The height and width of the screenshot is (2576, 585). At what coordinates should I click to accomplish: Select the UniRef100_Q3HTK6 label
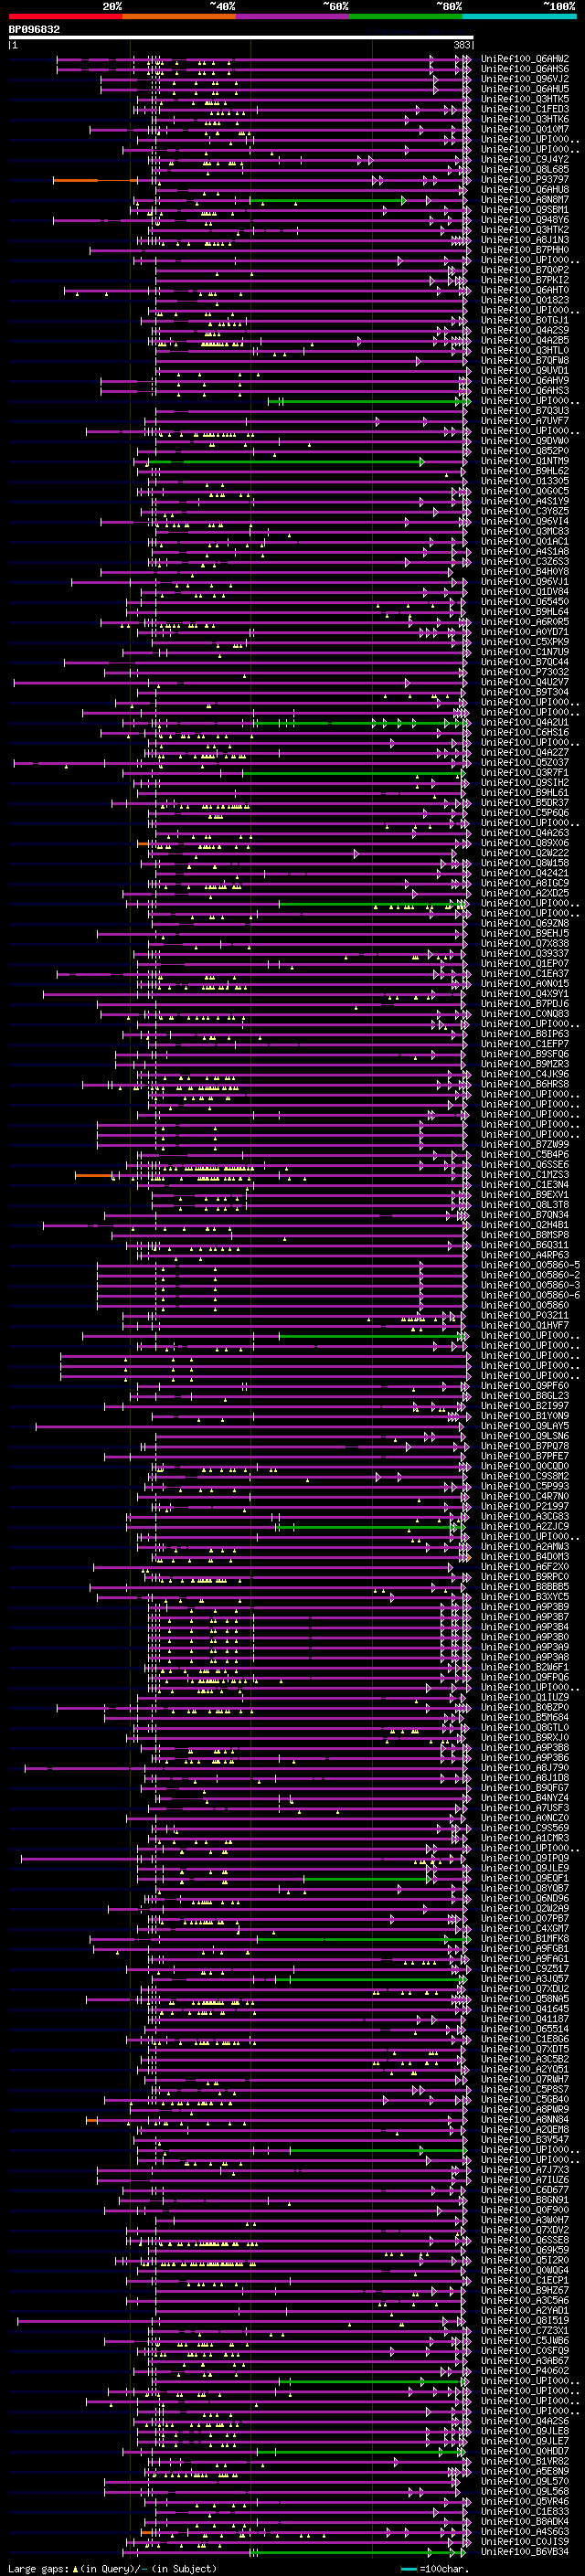(x=525, y=119)
